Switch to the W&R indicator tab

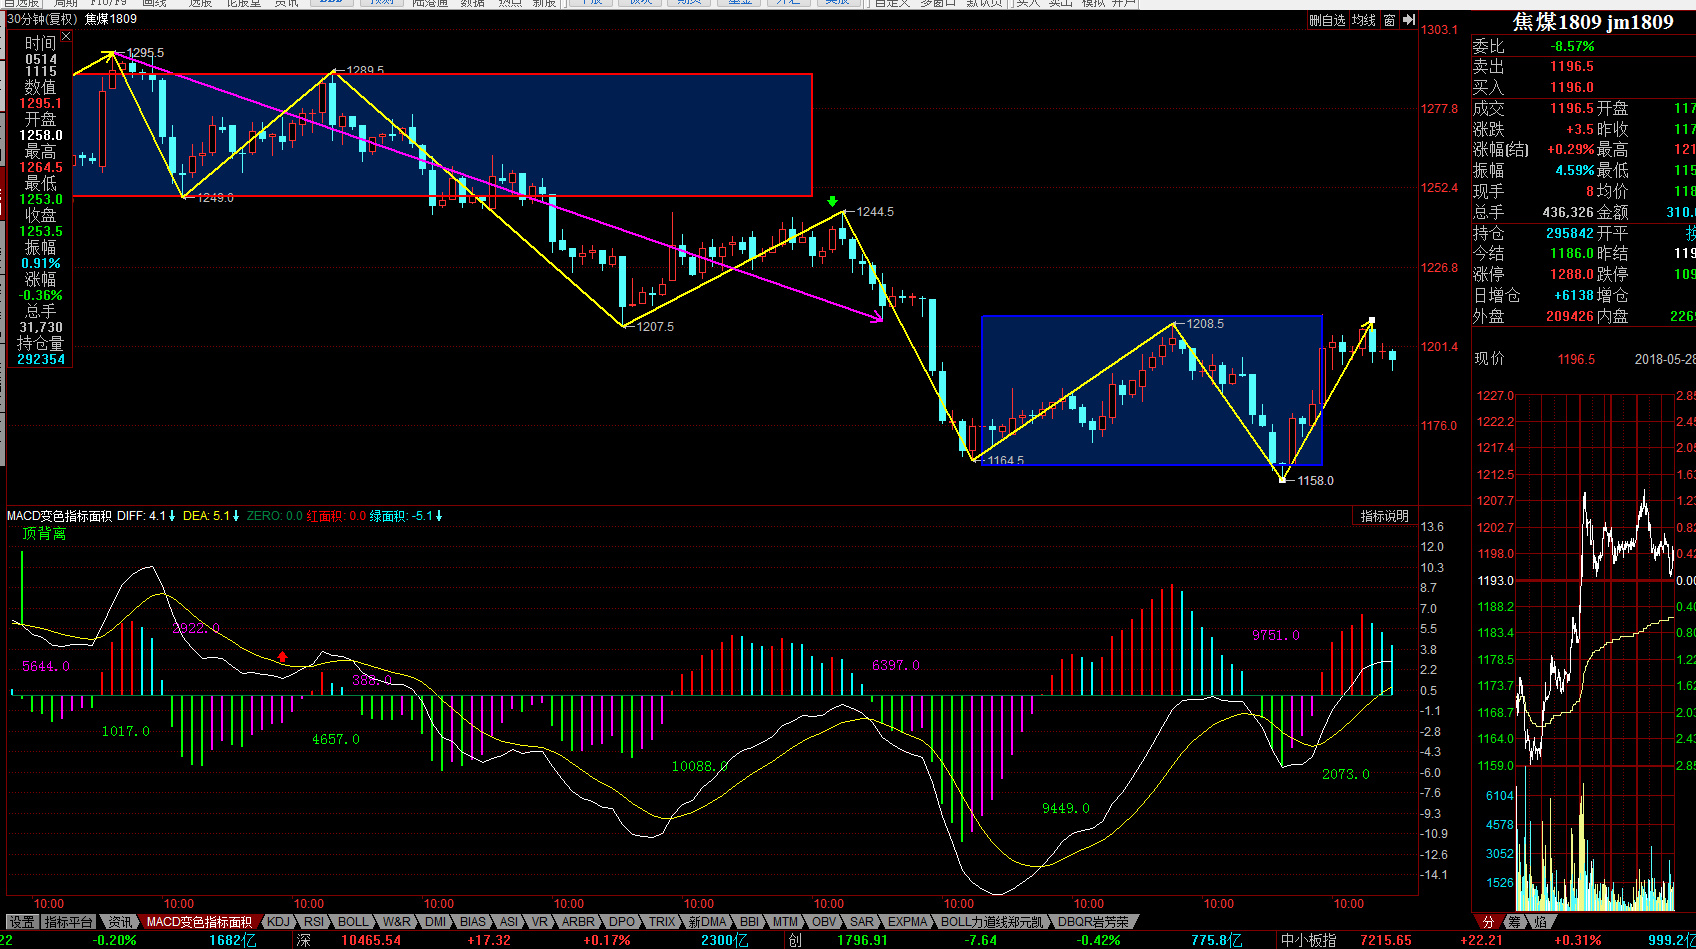tap(396, 922)
